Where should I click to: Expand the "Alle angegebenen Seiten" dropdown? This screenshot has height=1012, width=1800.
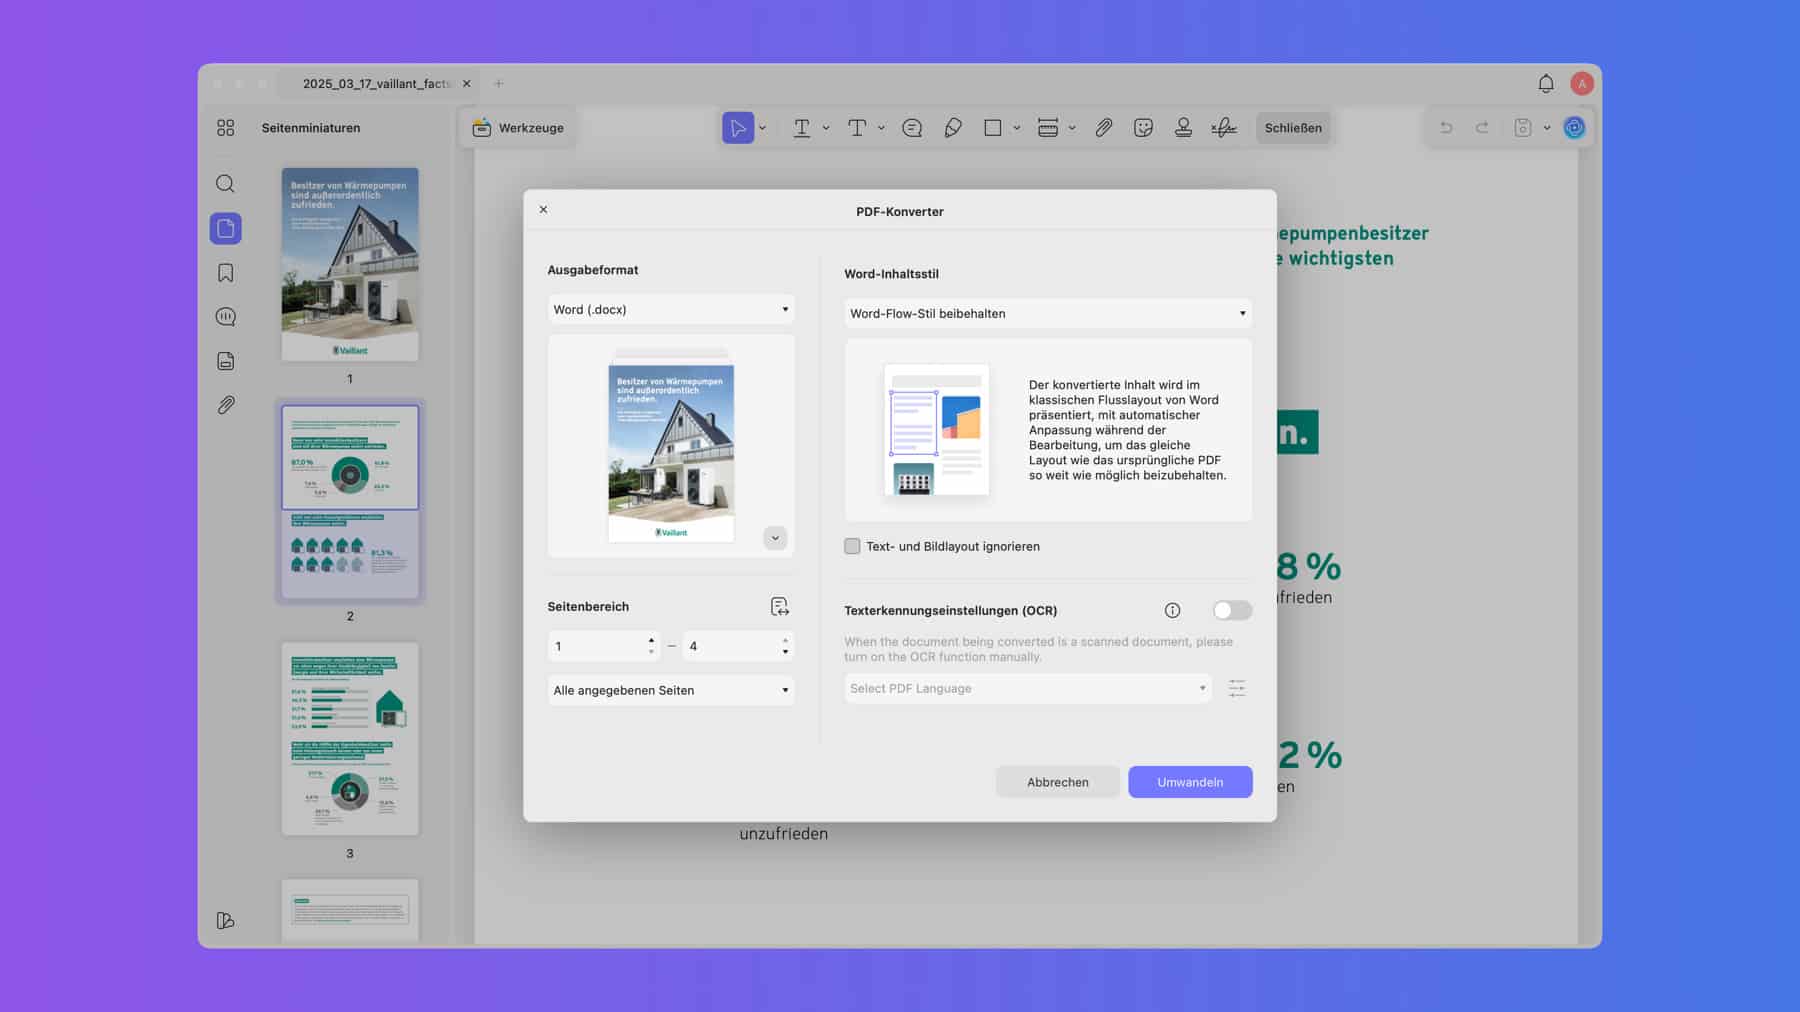coord(670,690)
